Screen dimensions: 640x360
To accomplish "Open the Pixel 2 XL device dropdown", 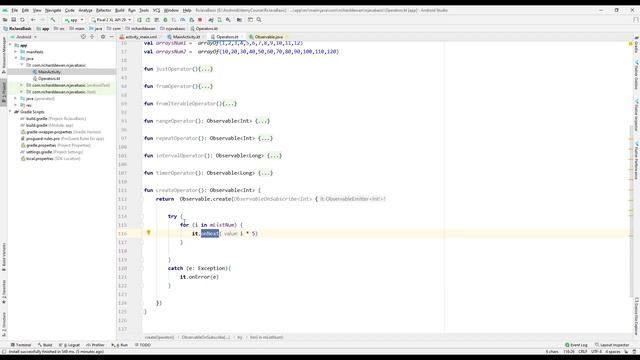I will (x=111, y=20).
